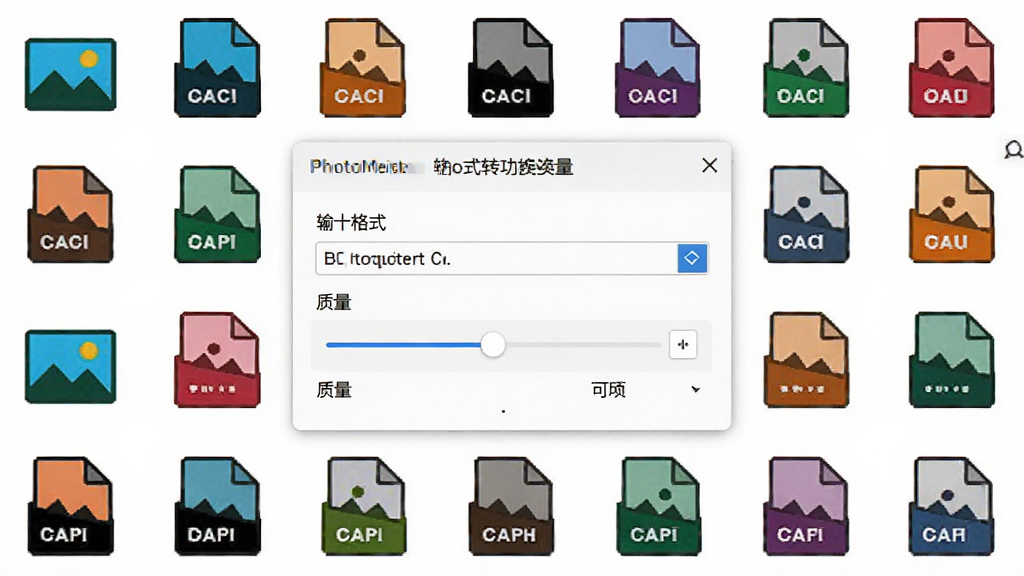Select the CACI file with orange label
1024x576 pixels.
coord(362,68)
